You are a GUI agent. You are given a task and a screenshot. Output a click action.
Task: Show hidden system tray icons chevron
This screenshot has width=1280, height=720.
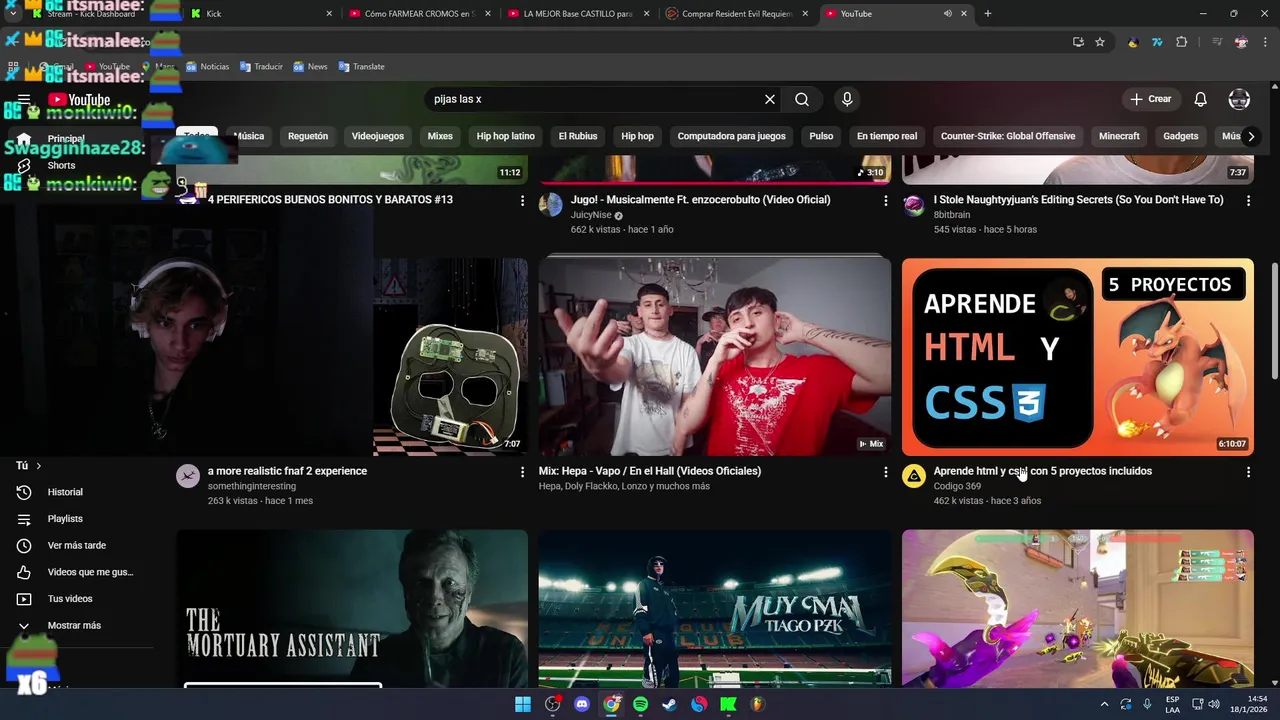tap(1104, 704)
